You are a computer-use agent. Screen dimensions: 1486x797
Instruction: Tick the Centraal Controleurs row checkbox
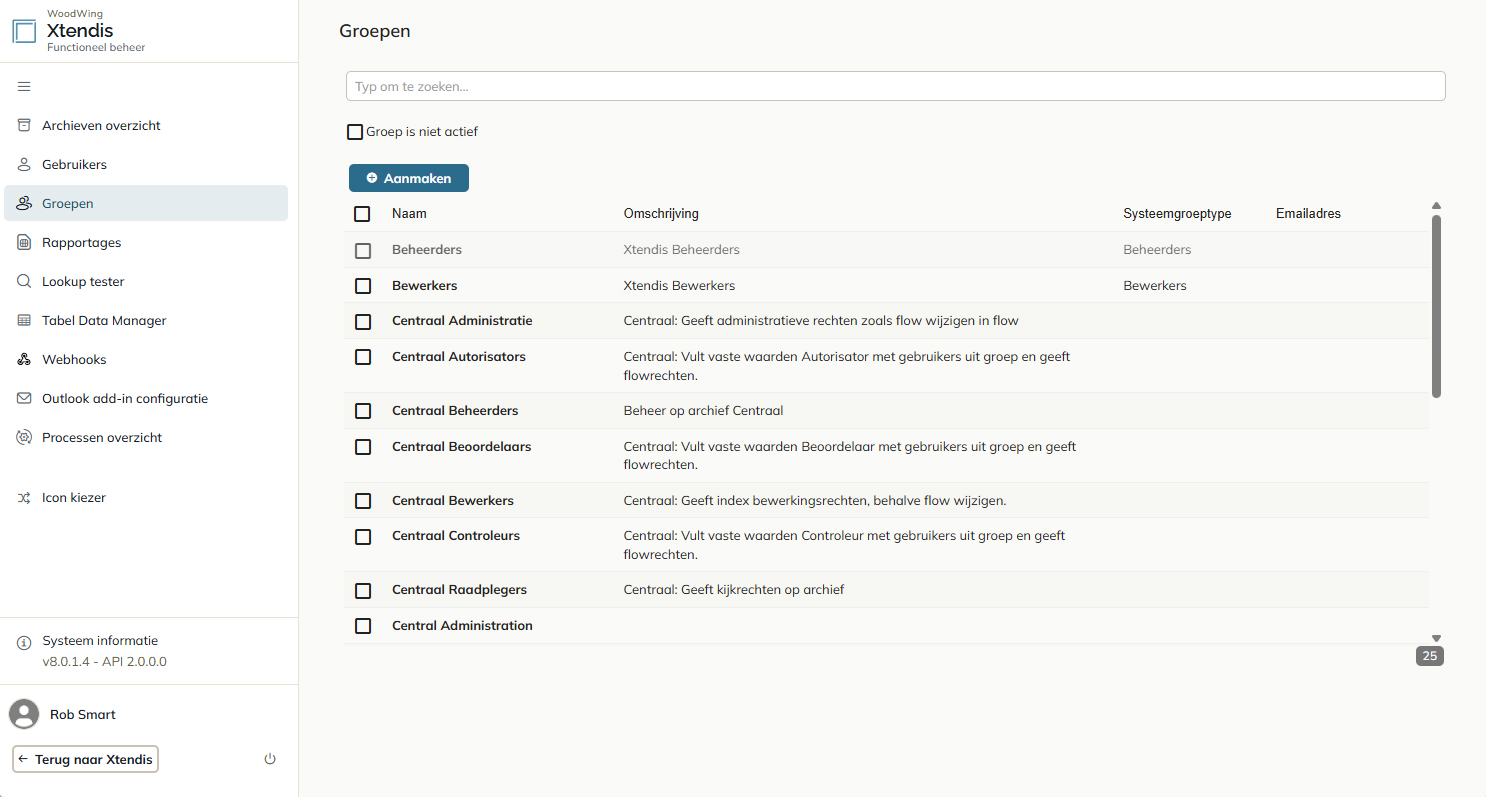363,536
